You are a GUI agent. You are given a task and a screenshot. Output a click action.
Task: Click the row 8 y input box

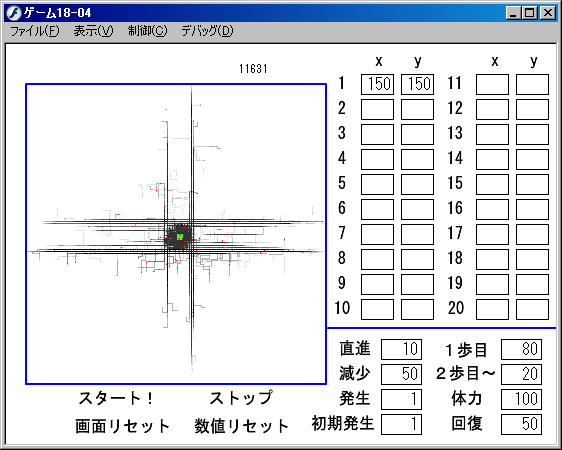(417, 259)
